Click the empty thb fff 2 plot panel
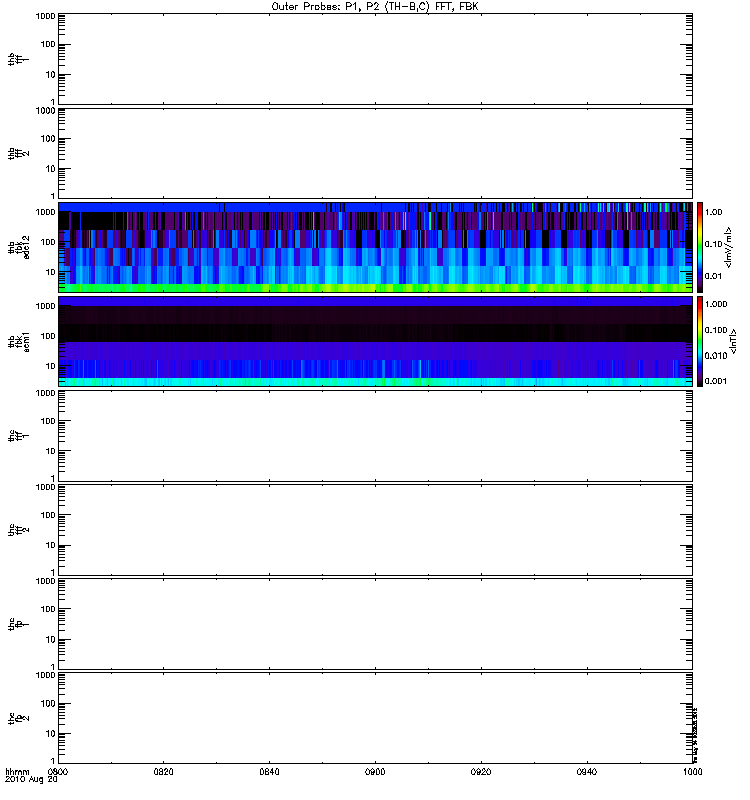 [376, 153]
